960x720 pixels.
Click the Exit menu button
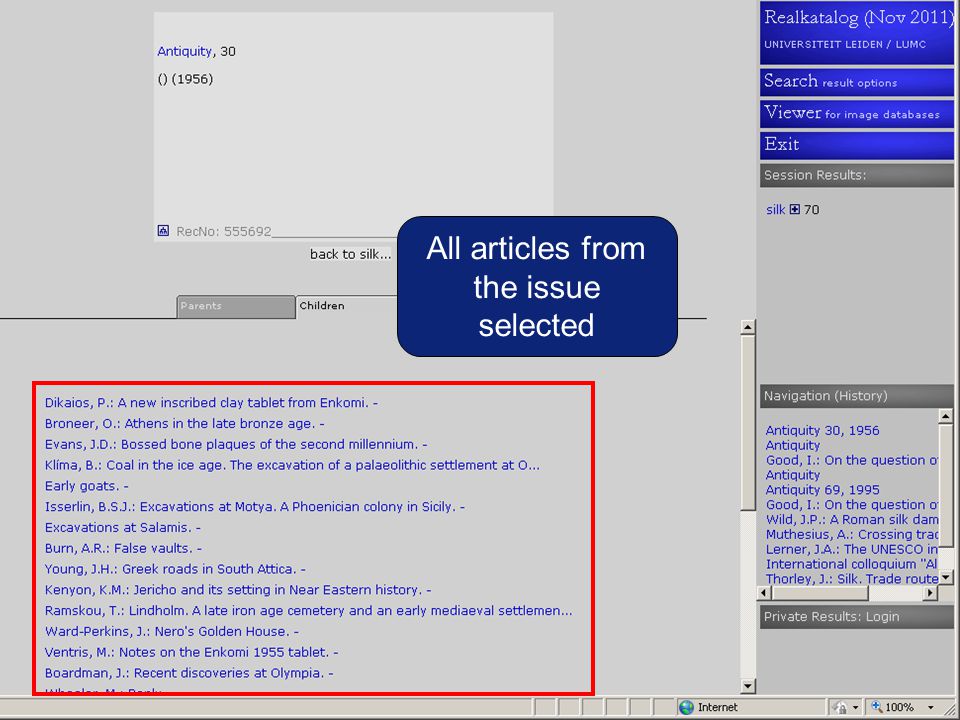[856, 145]
